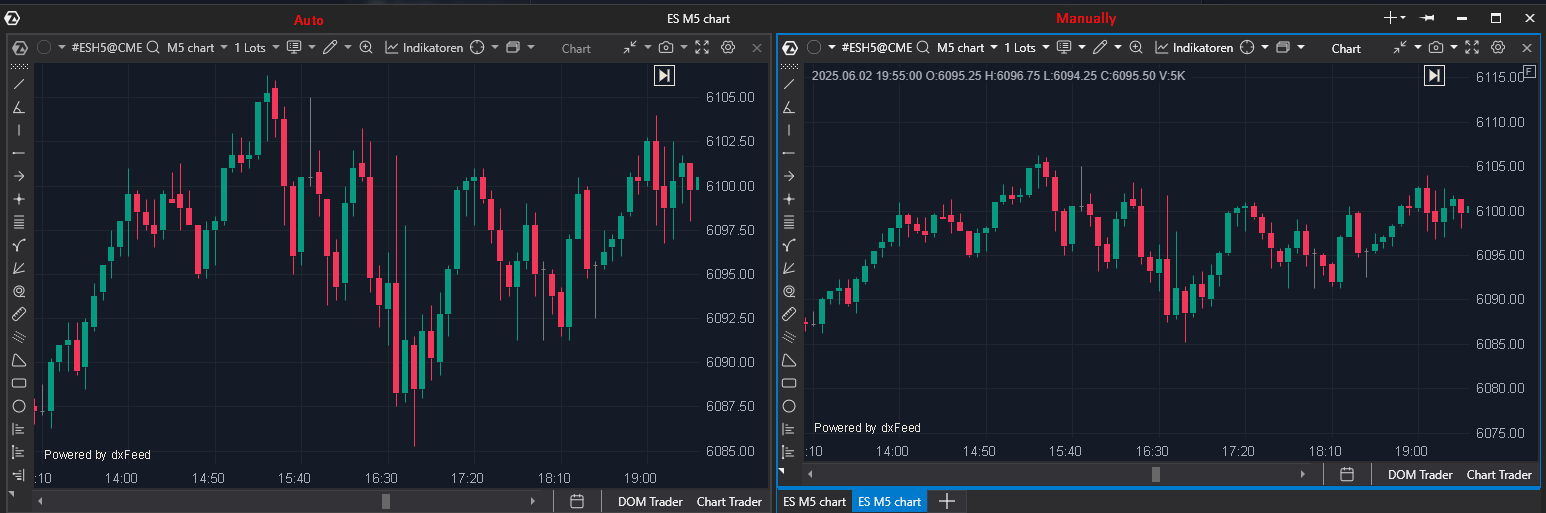Screen dimensions: 1546x513
Task: Select the ruler measure tool in left chart
Action: [x=18, y=314]
